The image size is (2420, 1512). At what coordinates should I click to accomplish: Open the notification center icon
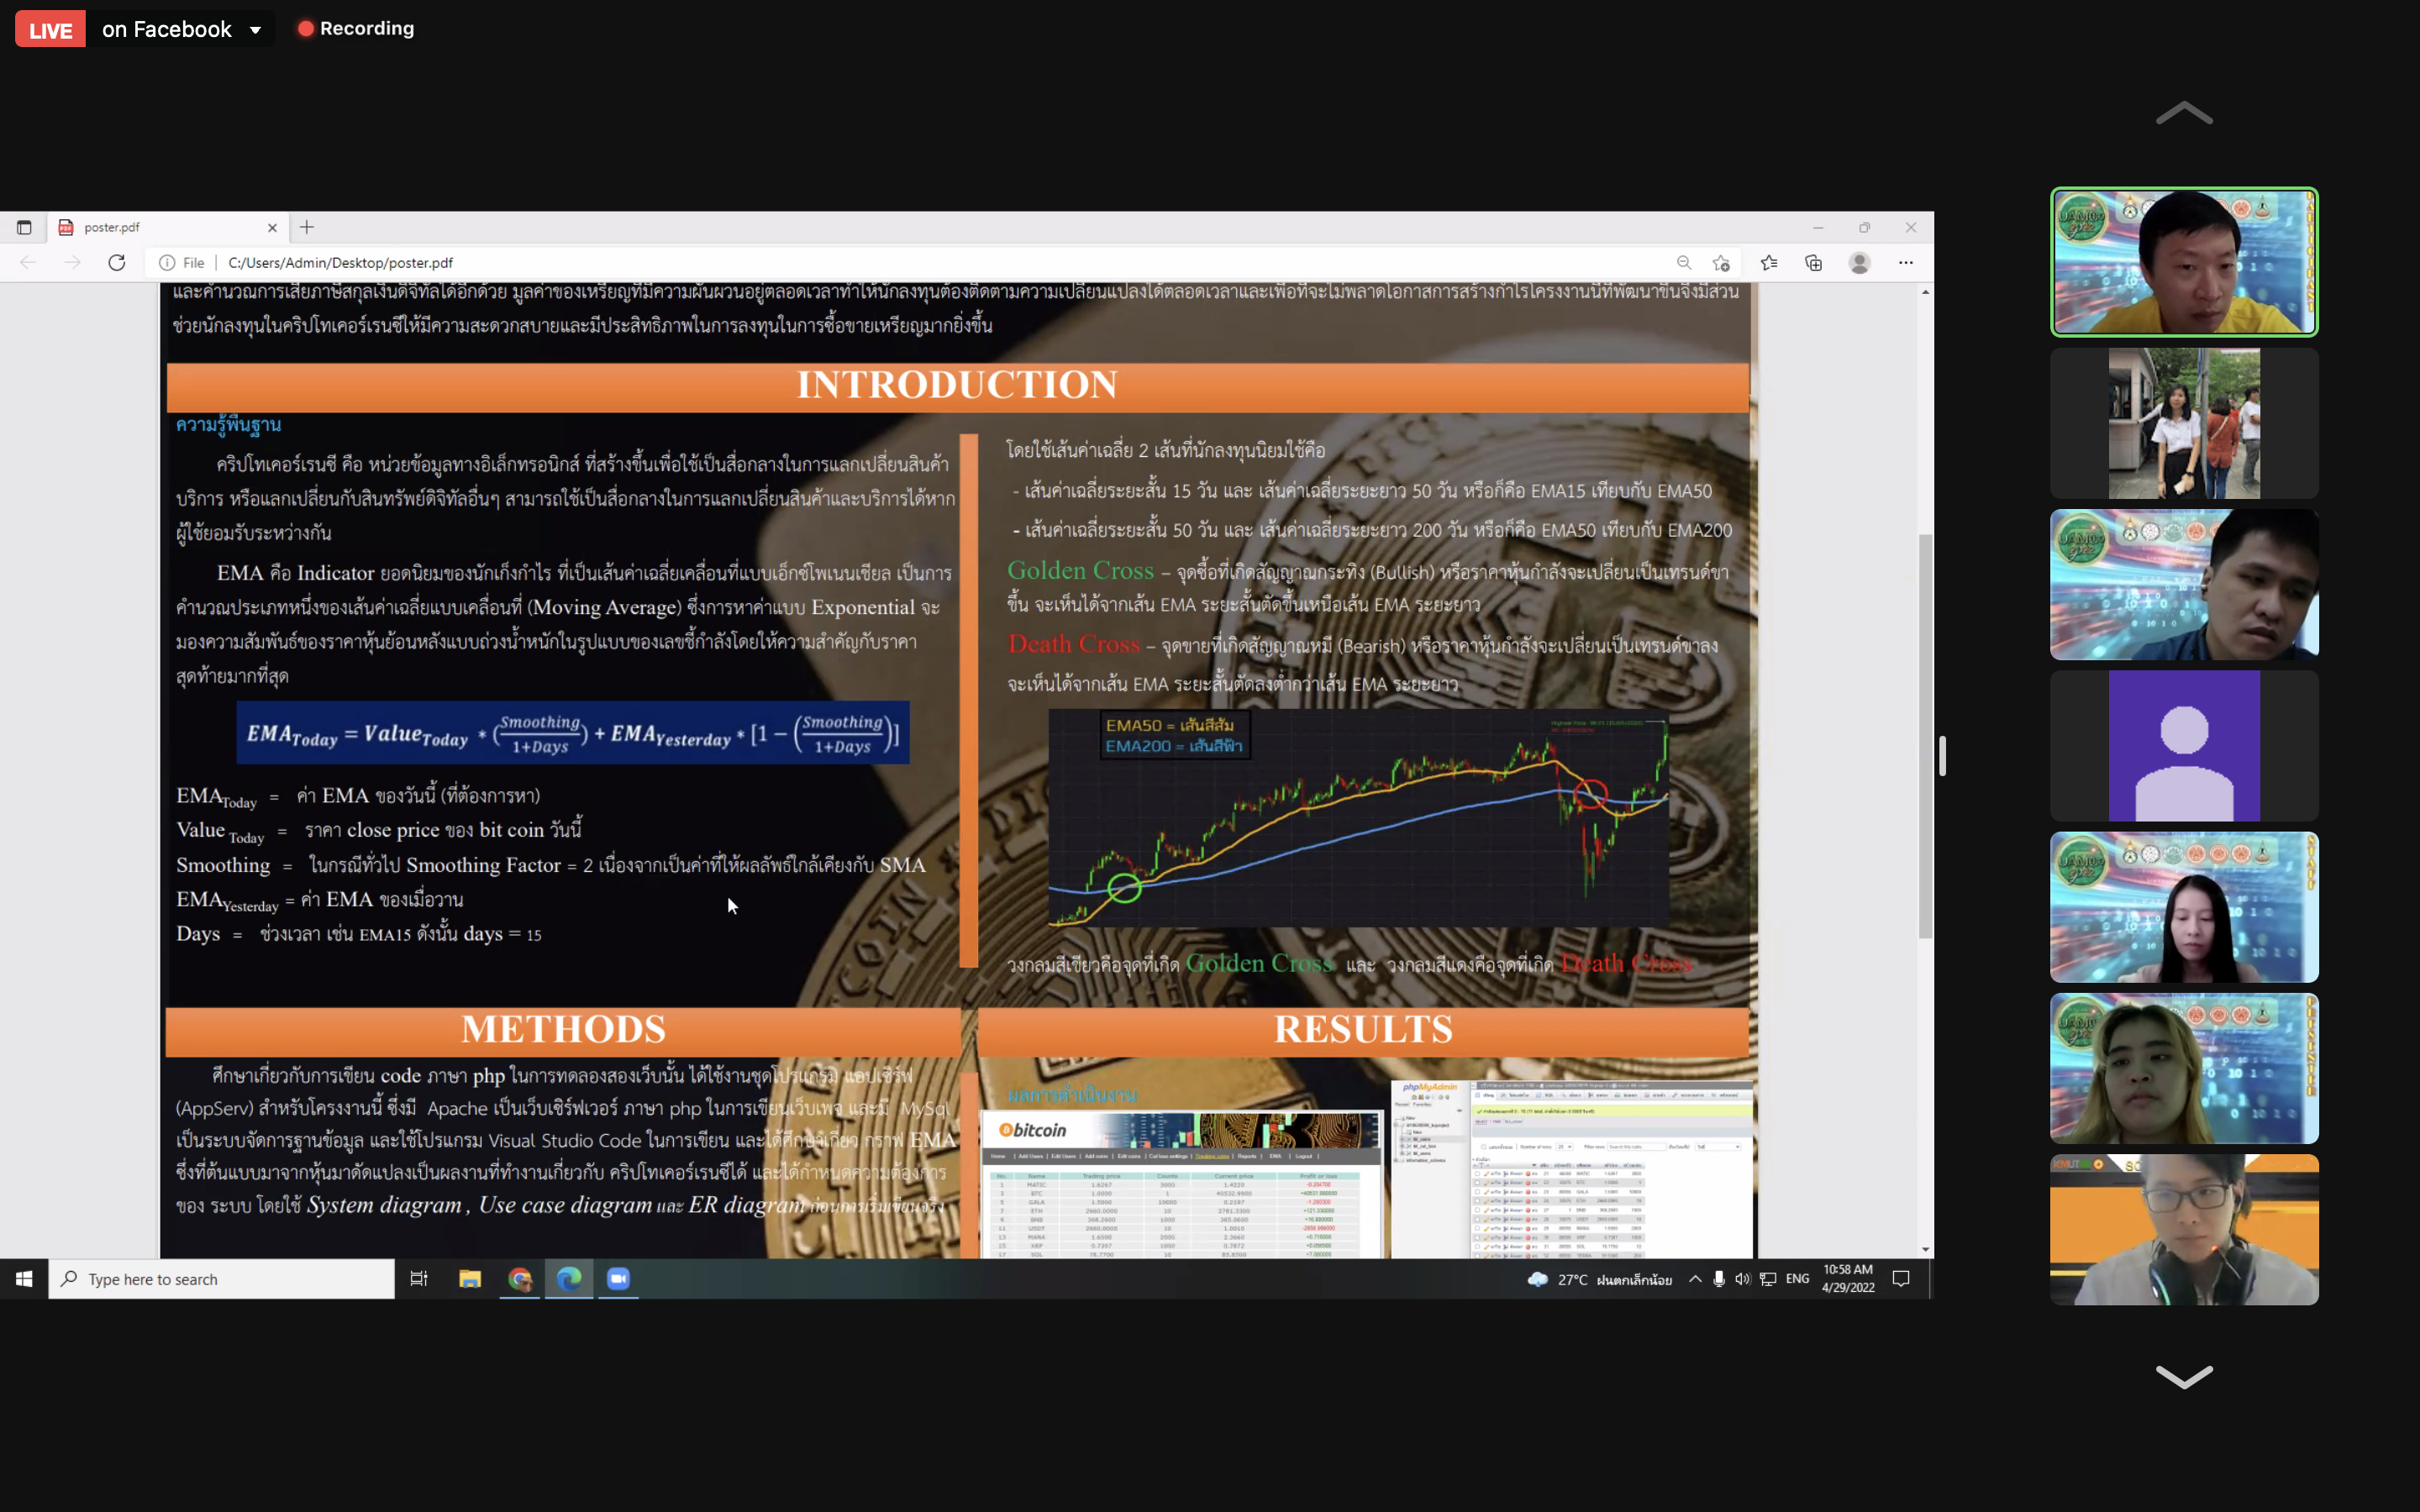[1901, 1279]
